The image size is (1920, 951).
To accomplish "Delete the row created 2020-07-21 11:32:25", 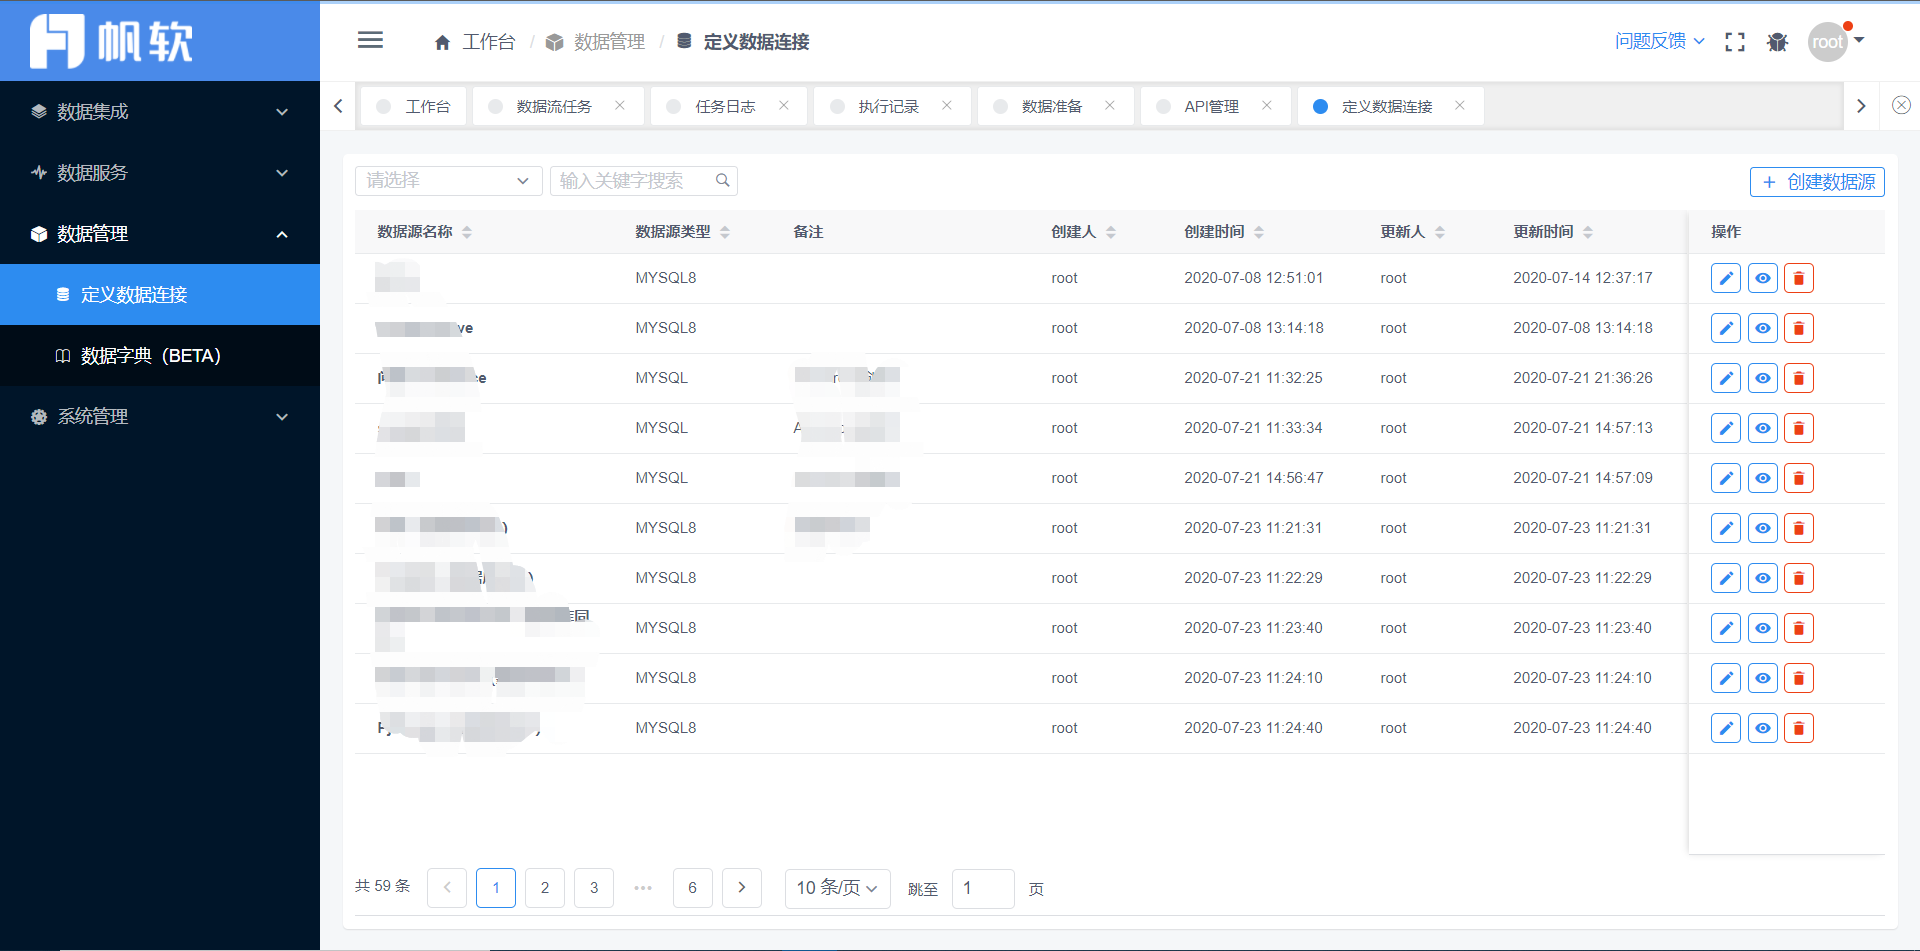I will click(1799, 378).
